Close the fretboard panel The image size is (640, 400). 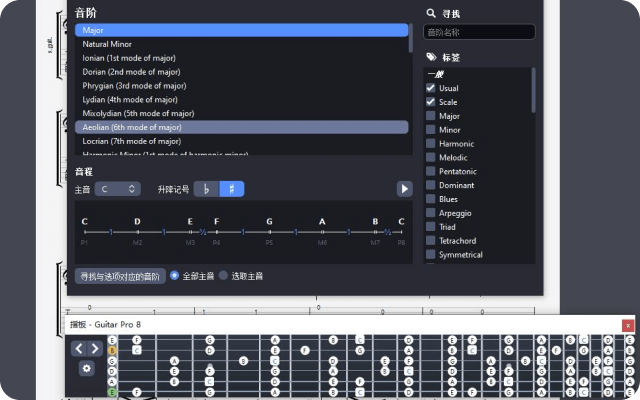(628, 325)
